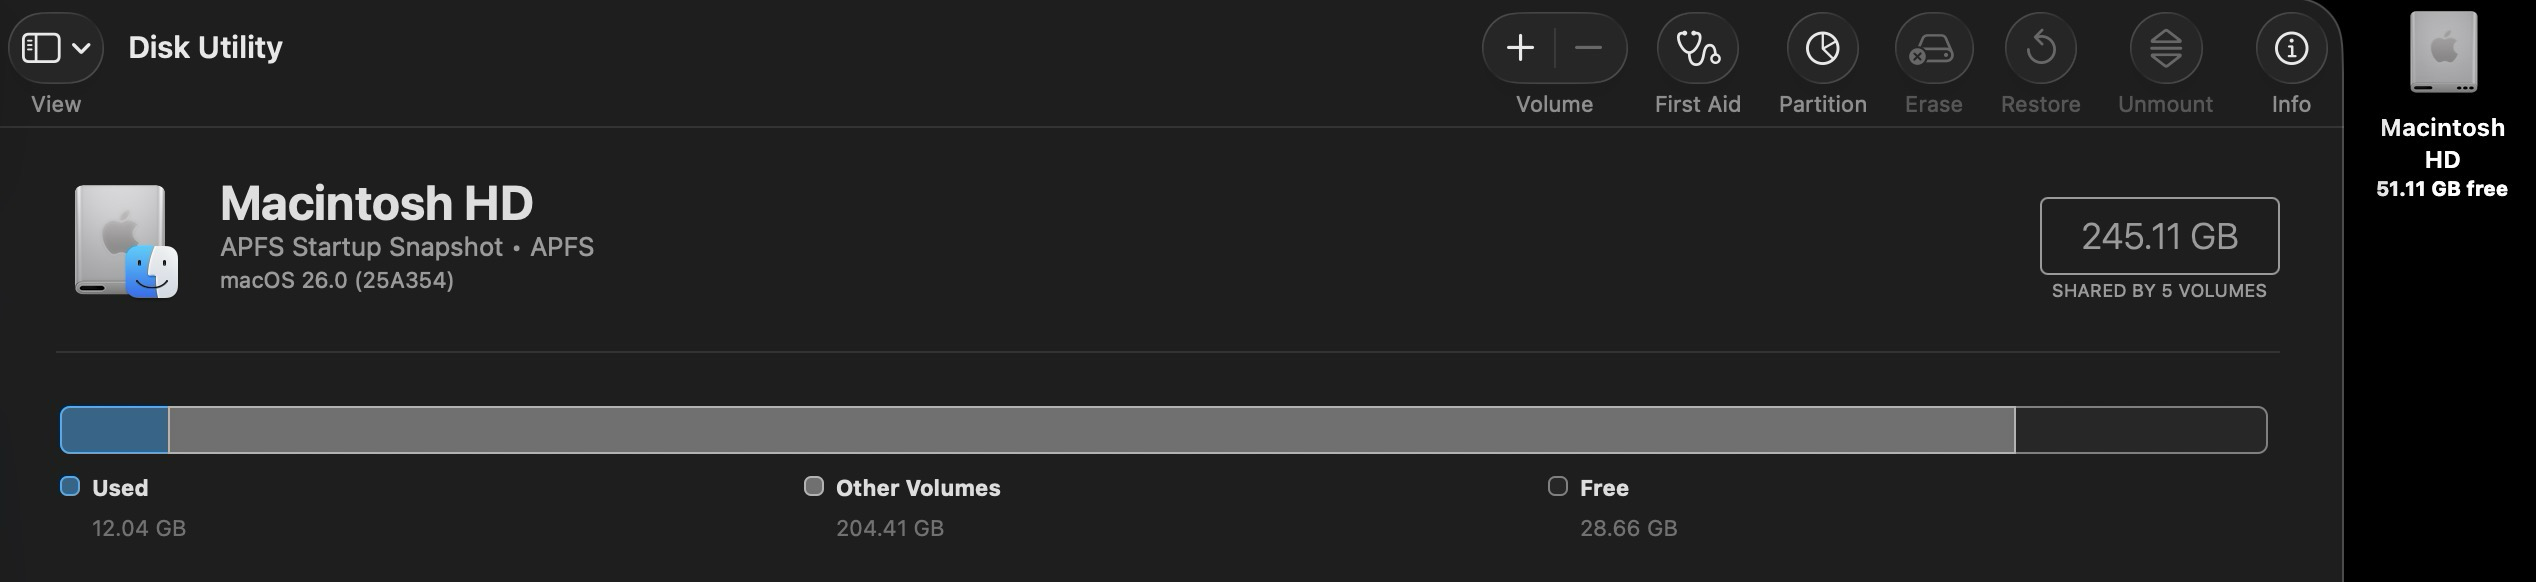This screenshot has height=582, width=2536.
Task: Click the blue used segment of storage bar
Action: pyautogui.click(x=114, y=430)
